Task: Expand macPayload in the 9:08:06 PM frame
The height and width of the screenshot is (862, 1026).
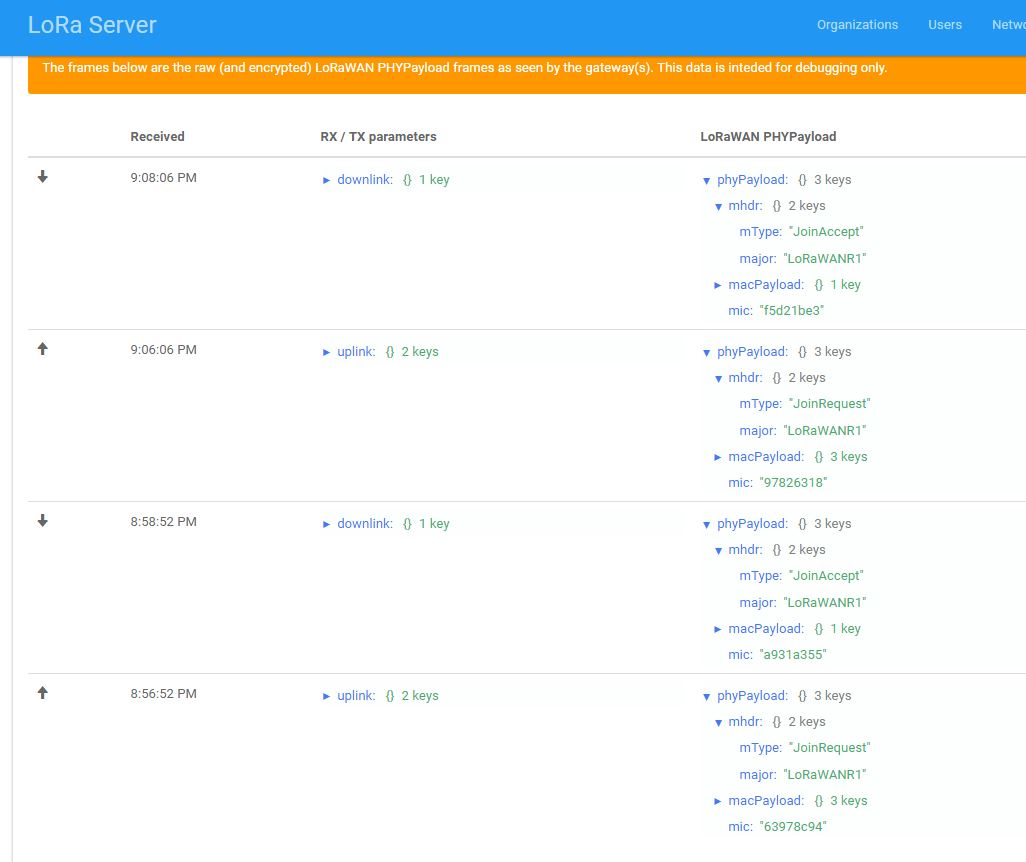Action: 718,285
